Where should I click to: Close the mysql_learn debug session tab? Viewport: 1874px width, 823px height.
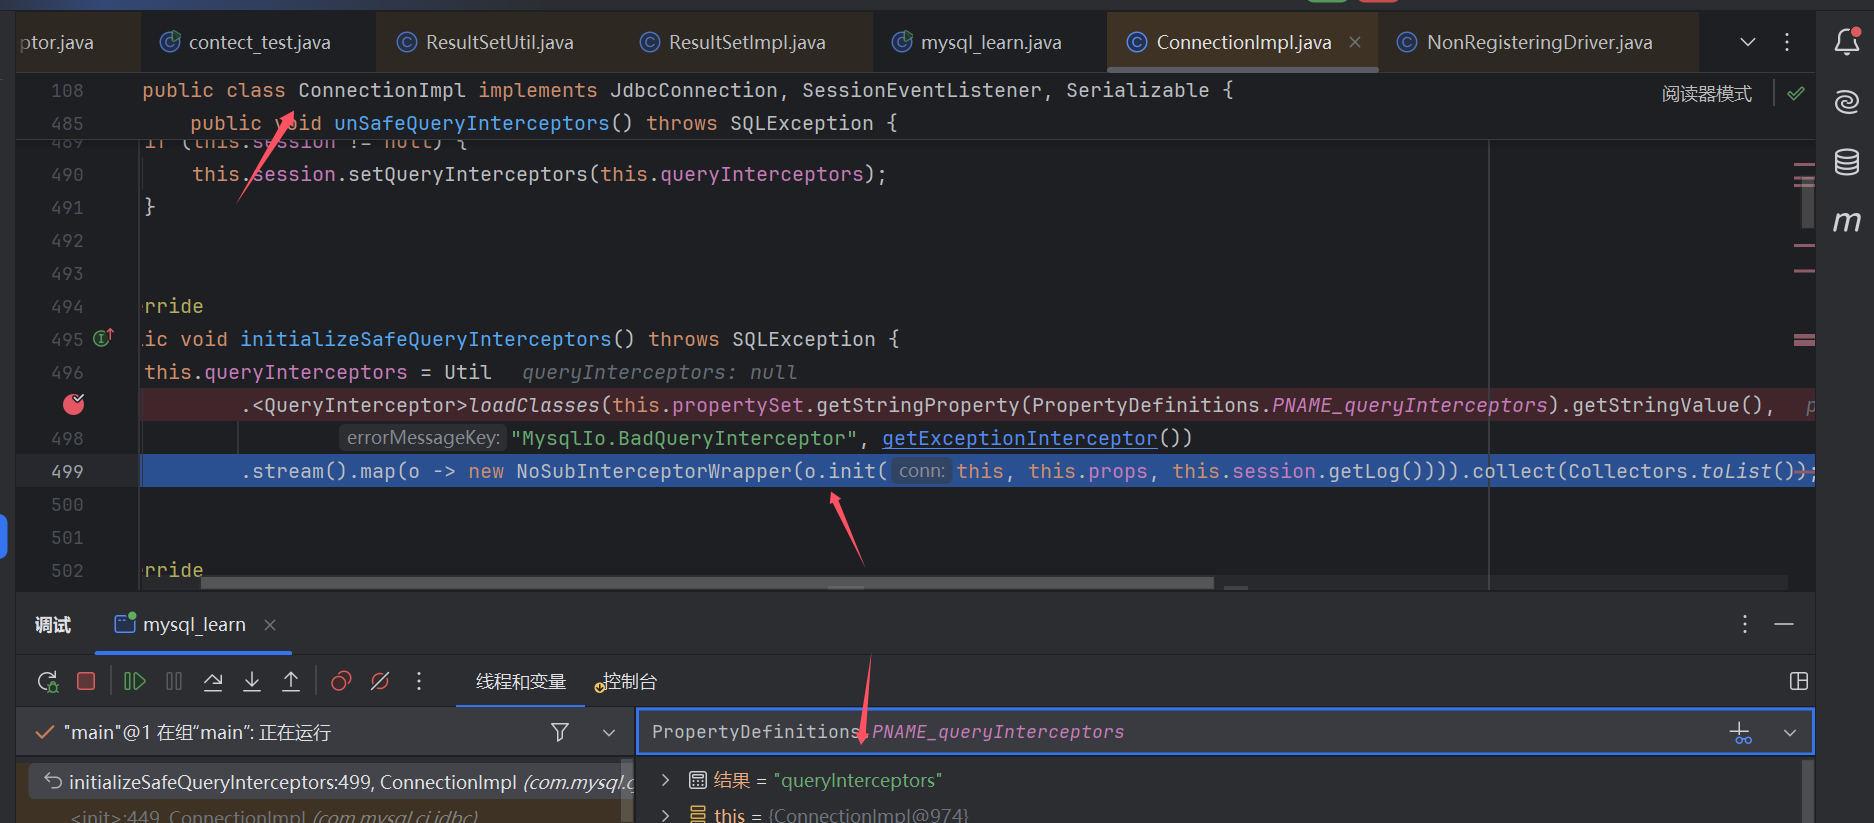(x=270, y=625)
